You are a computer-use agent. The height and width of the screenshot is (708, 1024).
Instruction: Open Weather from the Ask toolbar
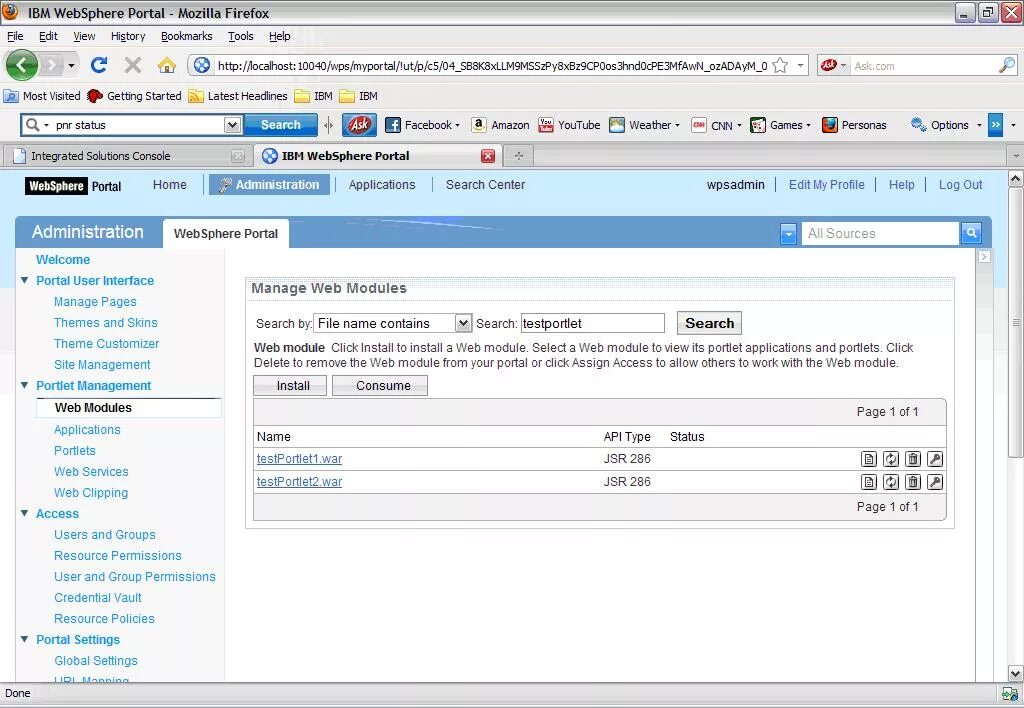pyautogui.click(x=644, y=125)
